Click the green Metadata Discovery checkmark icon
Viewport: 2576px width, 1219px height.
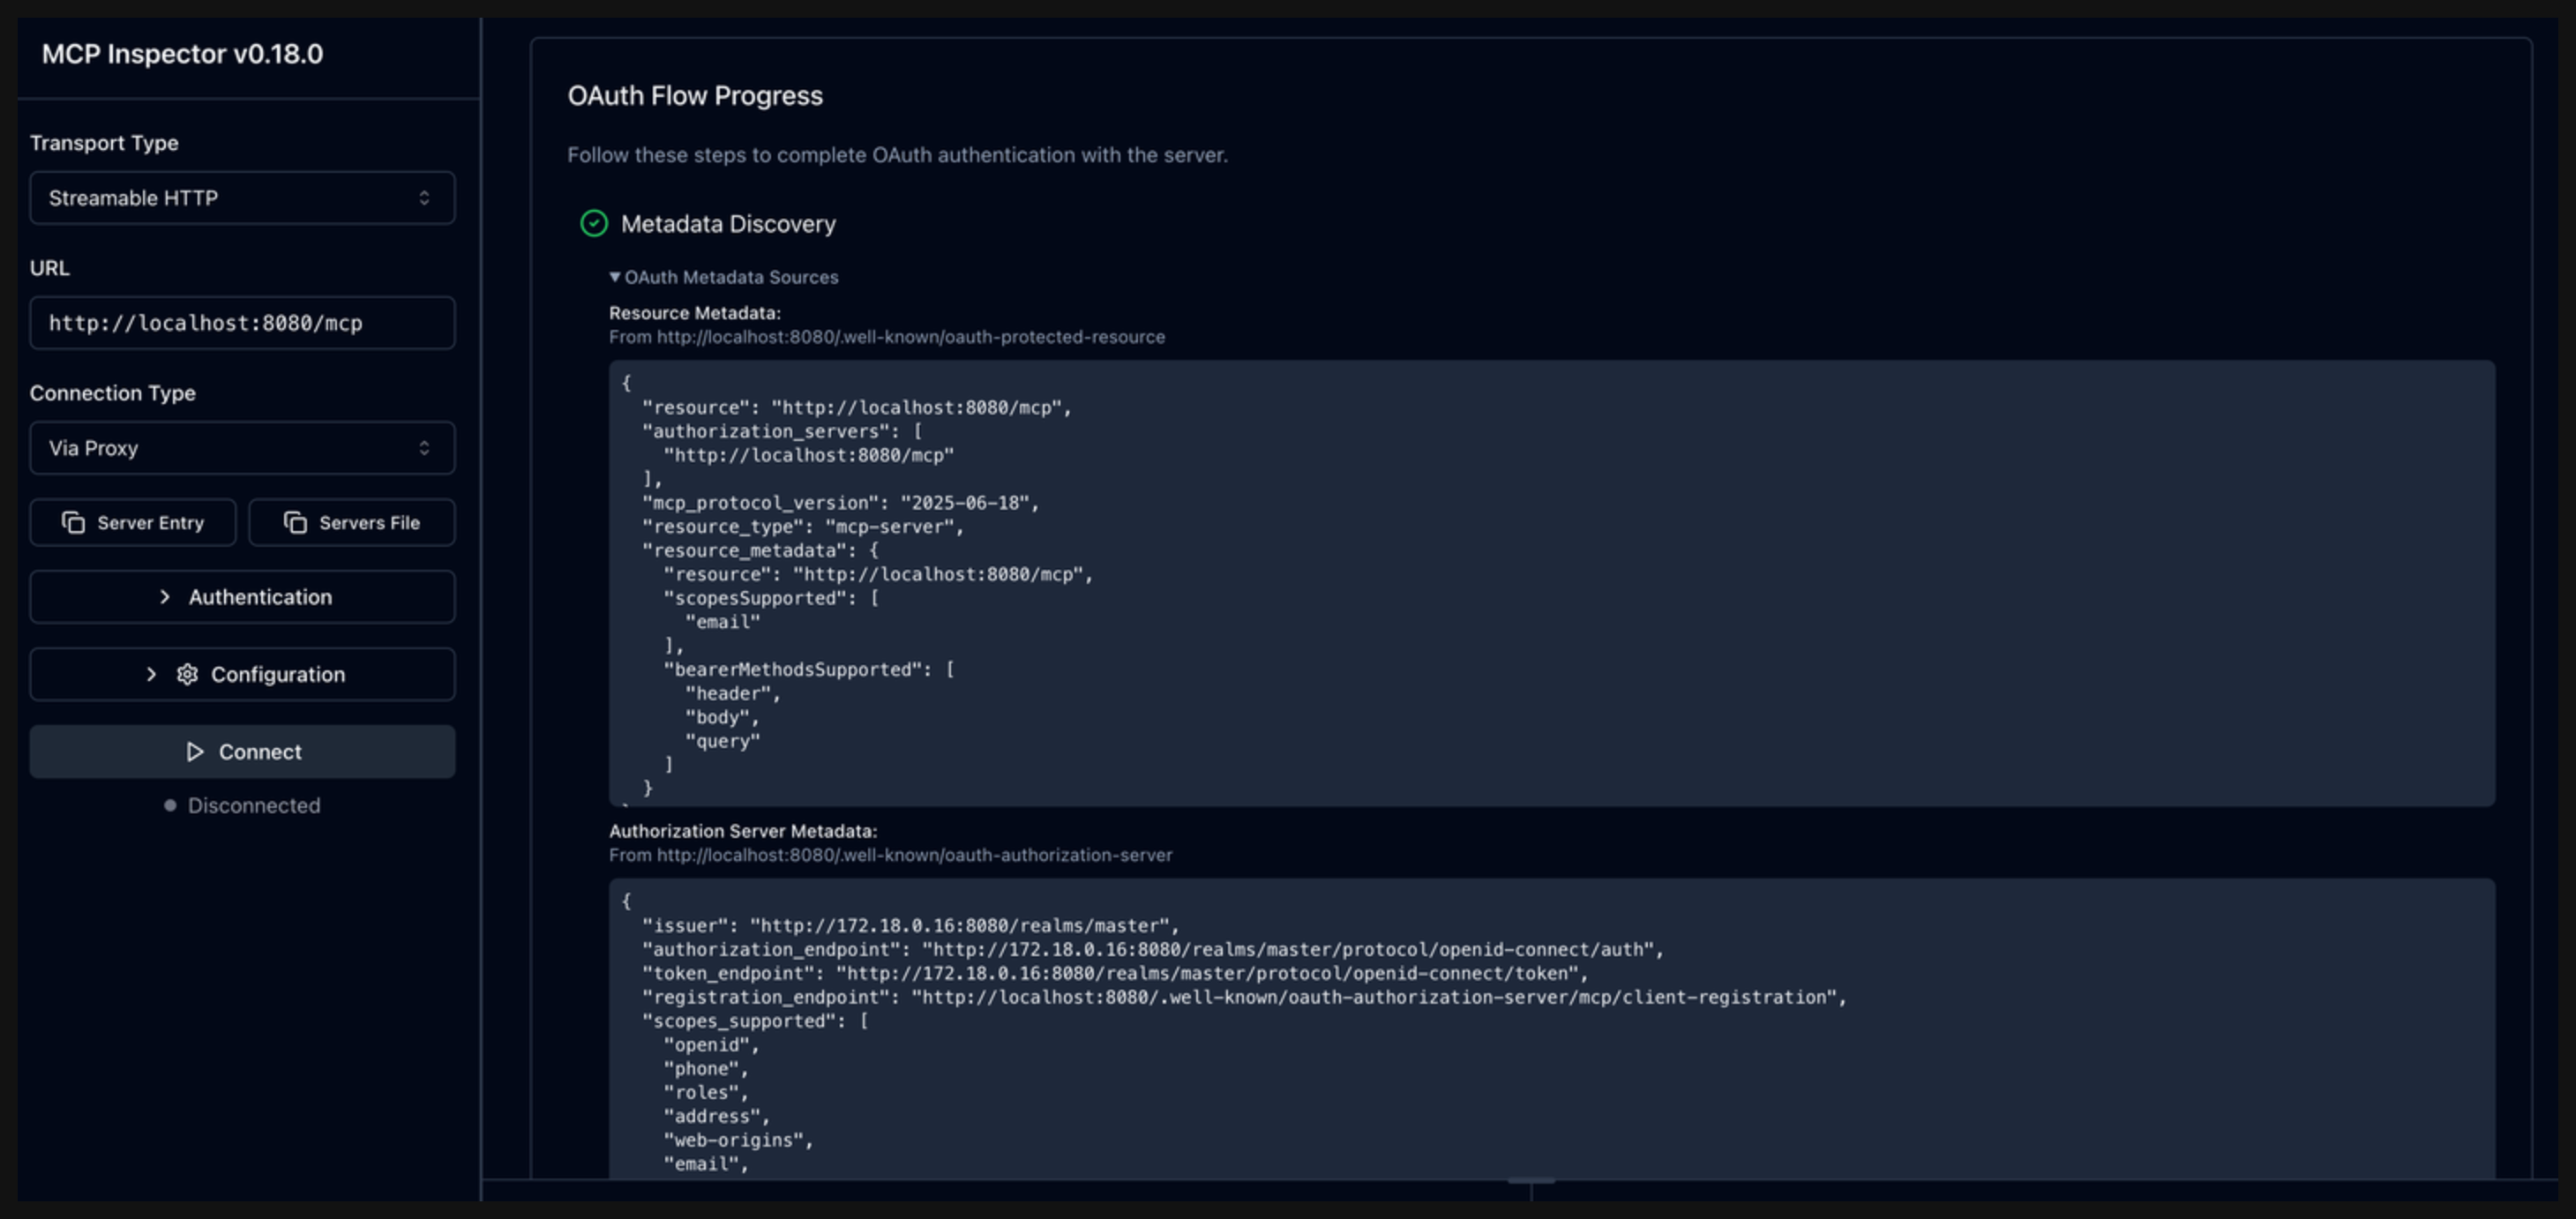pos(594,223)
